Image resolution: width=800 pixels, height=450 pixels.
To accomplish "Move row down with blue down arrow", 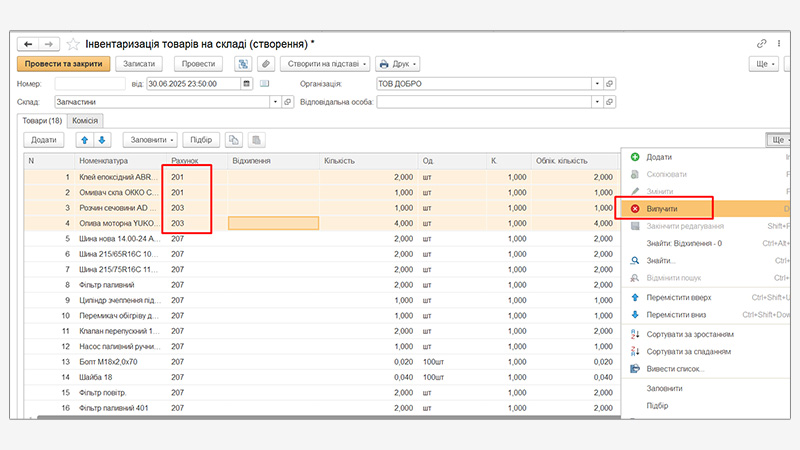I will tap(102, 140).
